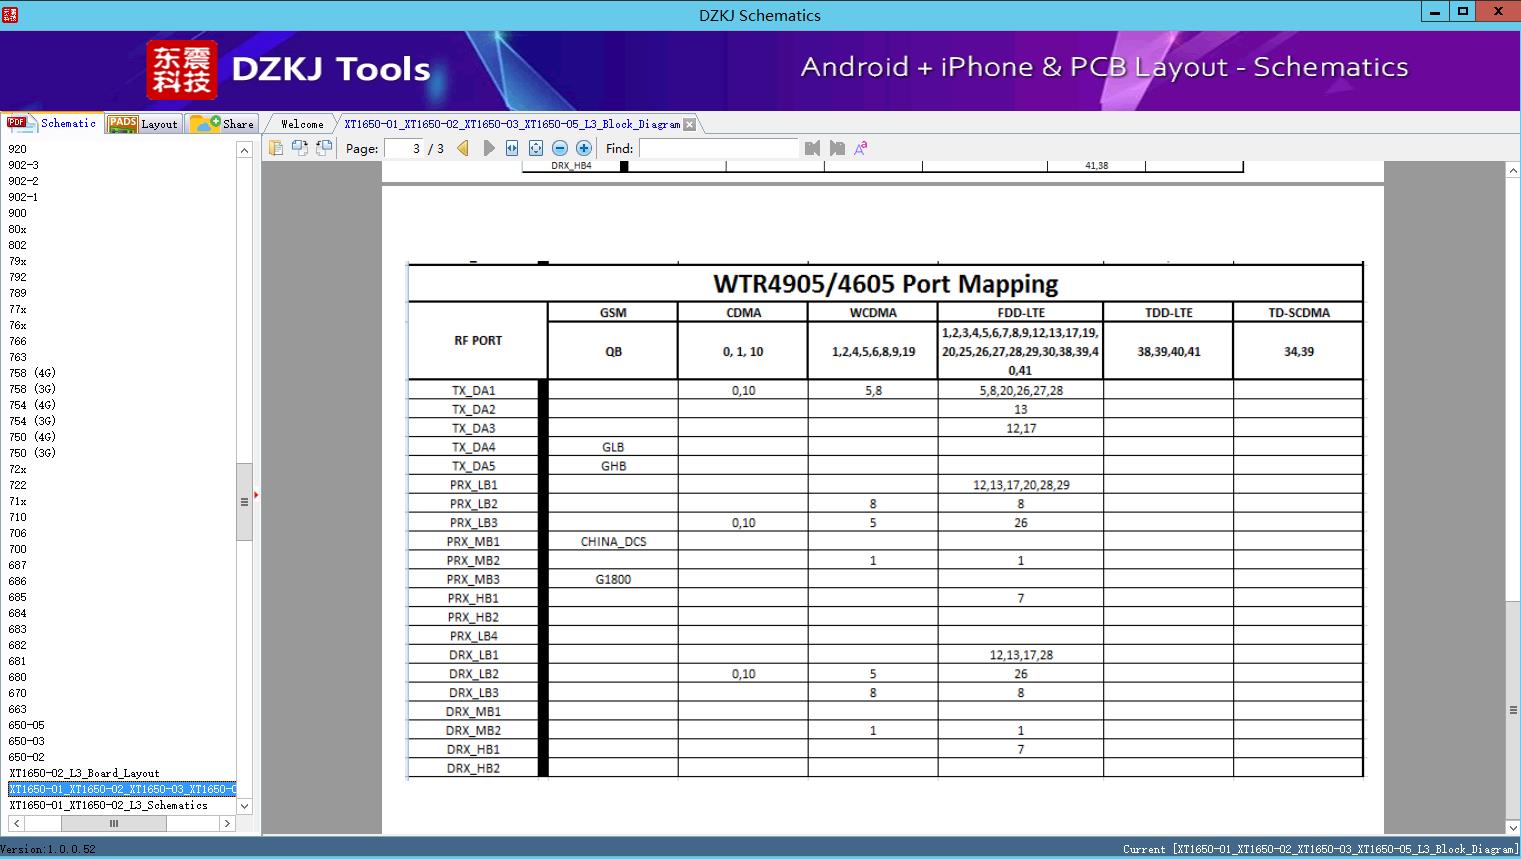Image resolution: width=1521 pixels, height=859 pixels.
Task: Select model 680 in the list
Action: (x=18, y=677)
